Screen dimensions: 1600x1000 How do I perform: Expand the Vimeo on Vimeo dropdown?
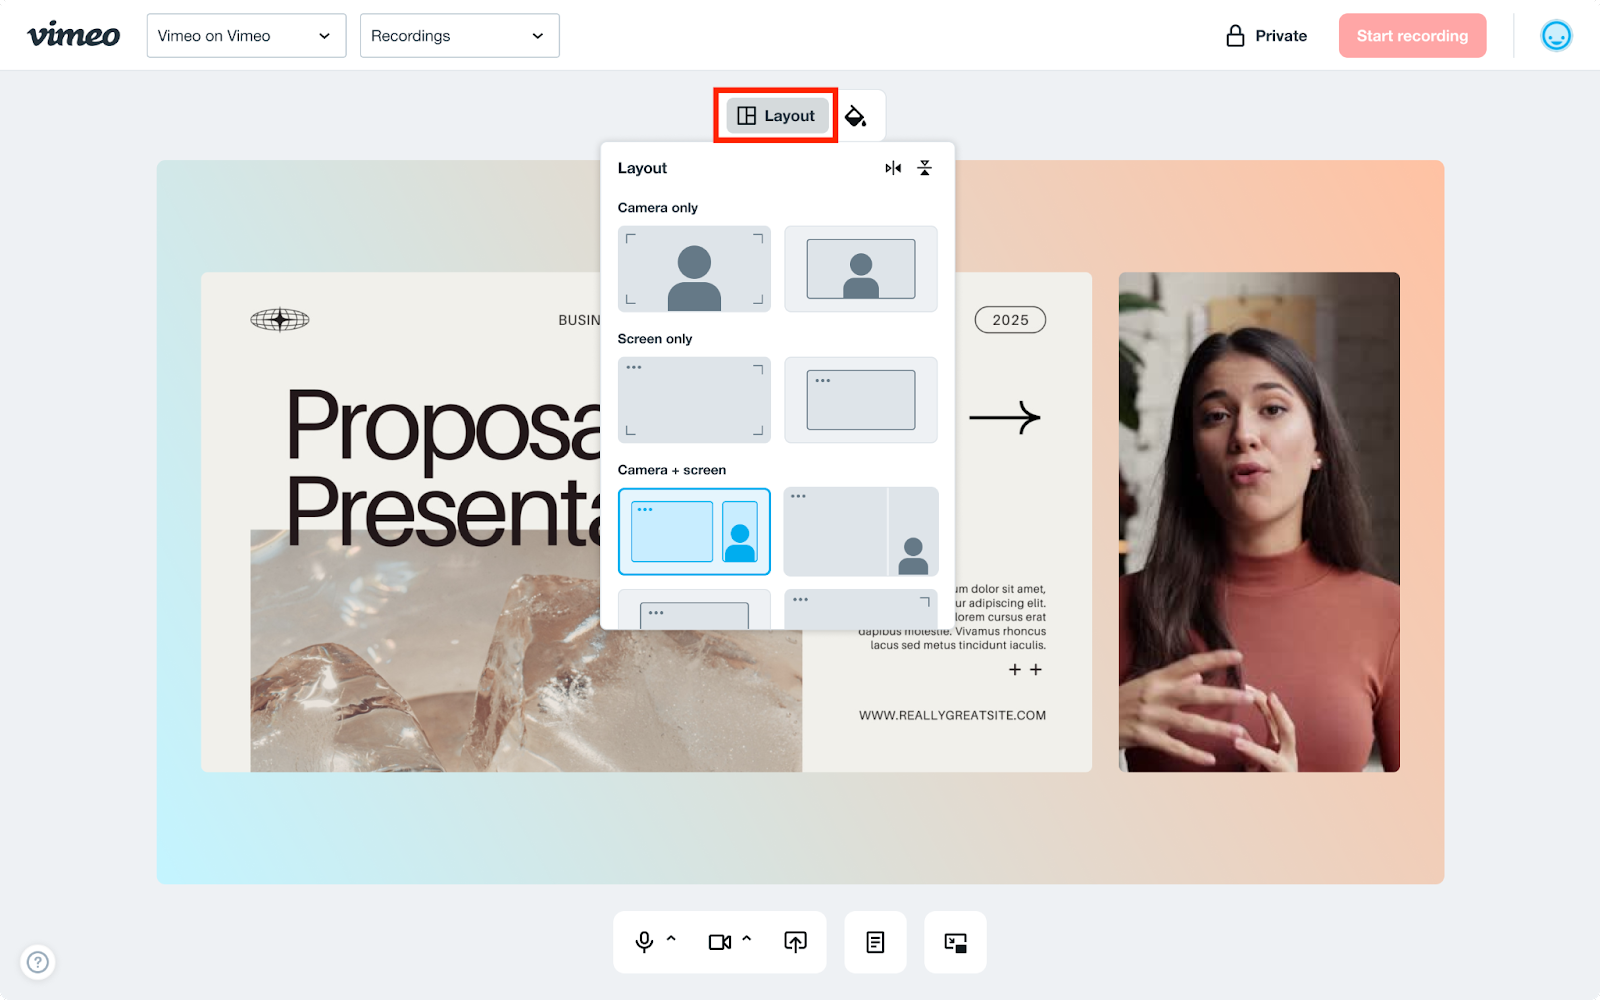pos(246,36)
